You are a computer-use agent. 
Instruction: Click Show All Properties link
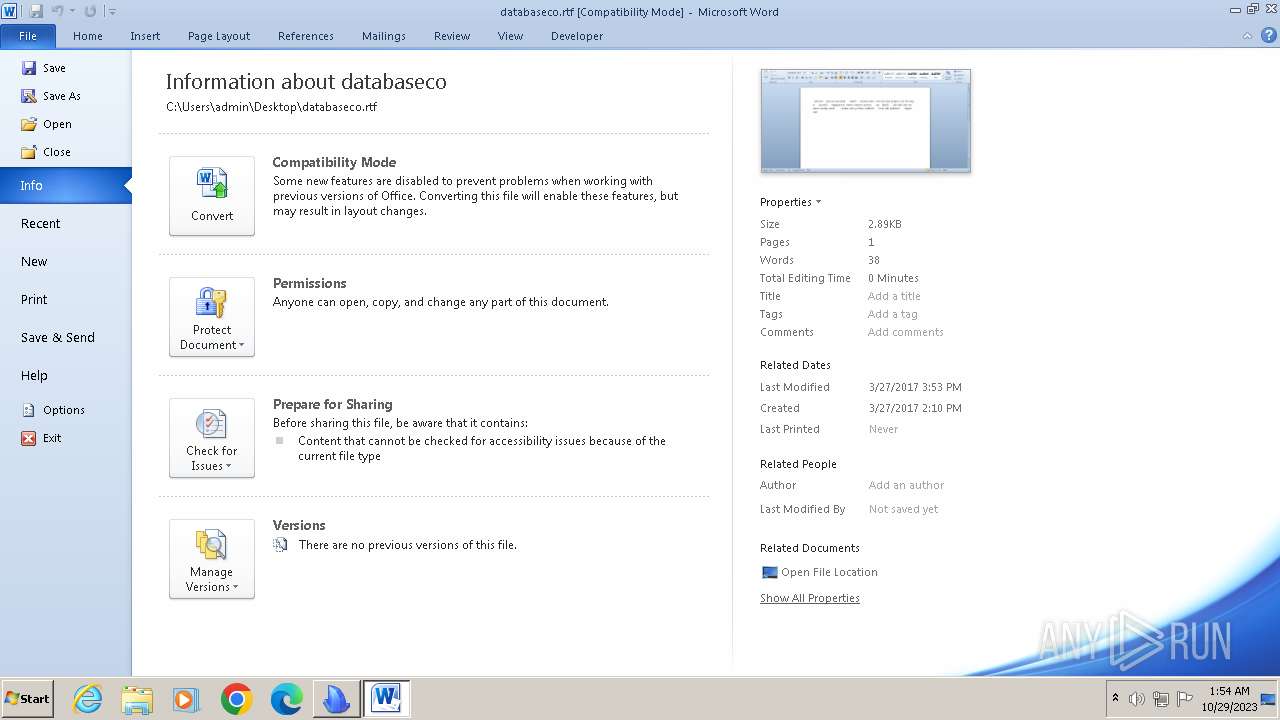point(810,598)
